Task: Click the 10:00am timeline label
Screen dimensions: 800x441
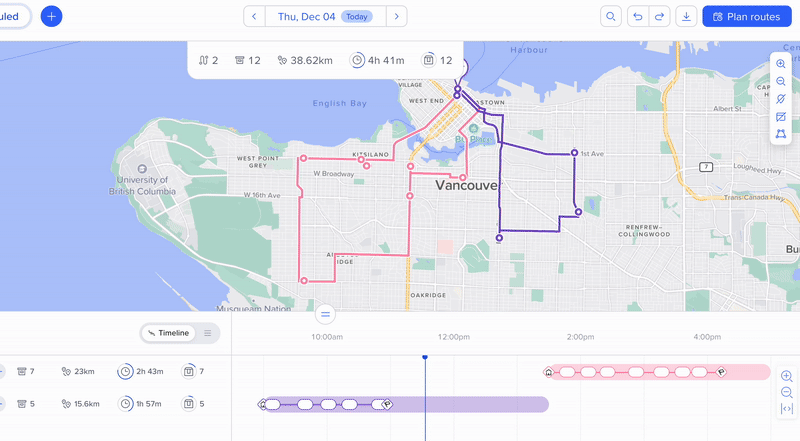Action: (327, 337)
